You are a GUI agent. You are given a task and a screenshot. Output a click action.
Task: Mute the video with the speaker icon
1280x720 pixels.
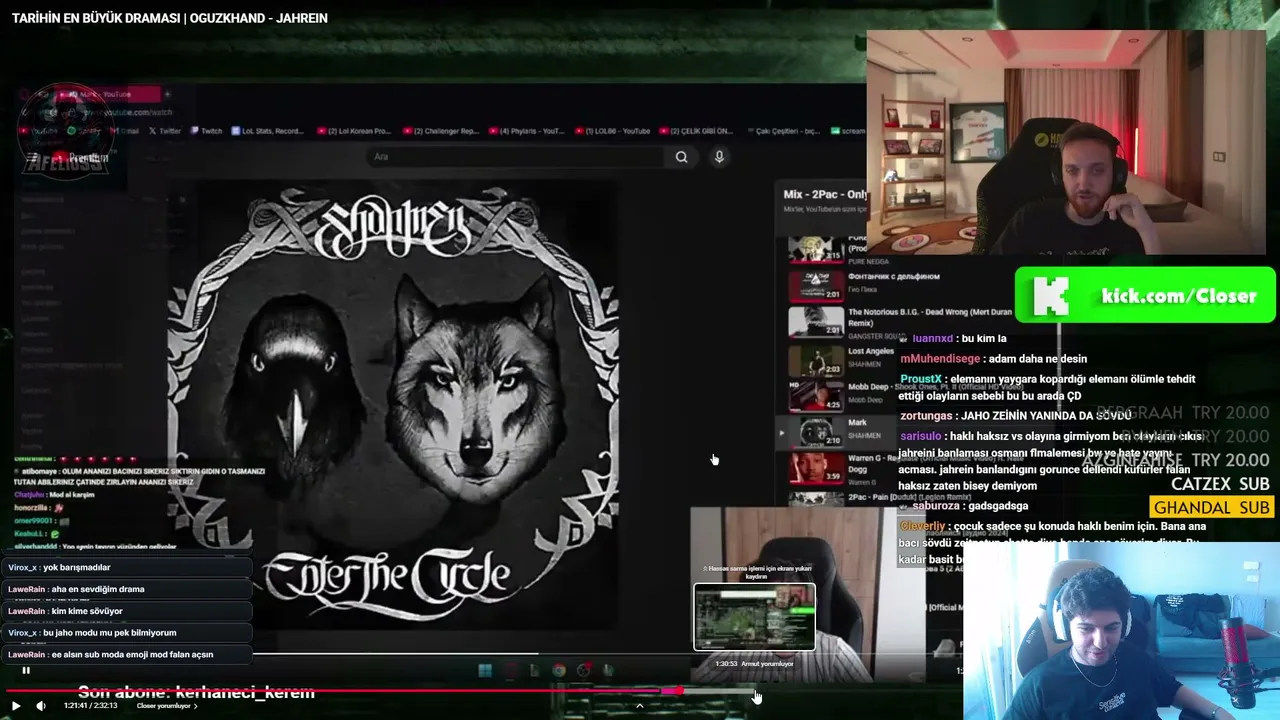coord(41,706)
